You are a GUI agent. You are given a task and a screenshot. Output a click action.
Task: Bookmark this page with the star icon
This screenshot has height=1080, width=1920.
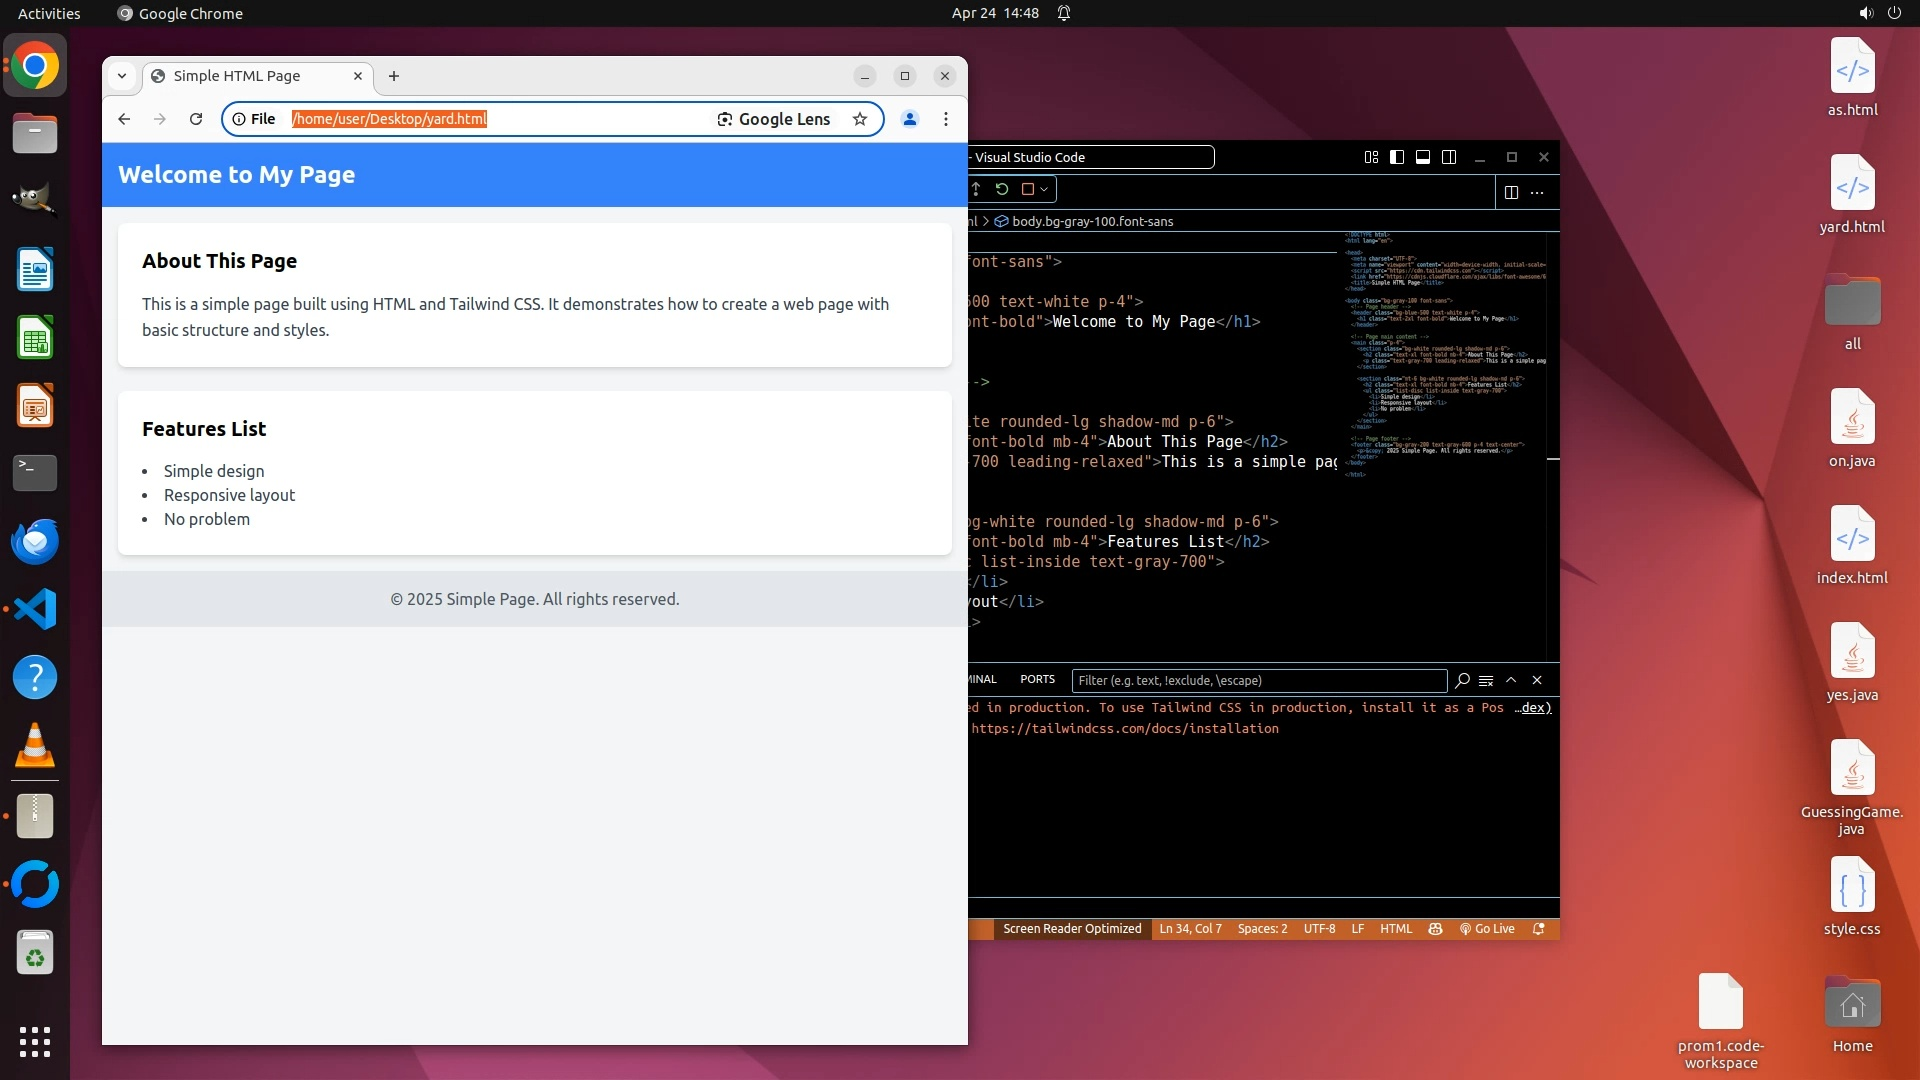point(859,119)
